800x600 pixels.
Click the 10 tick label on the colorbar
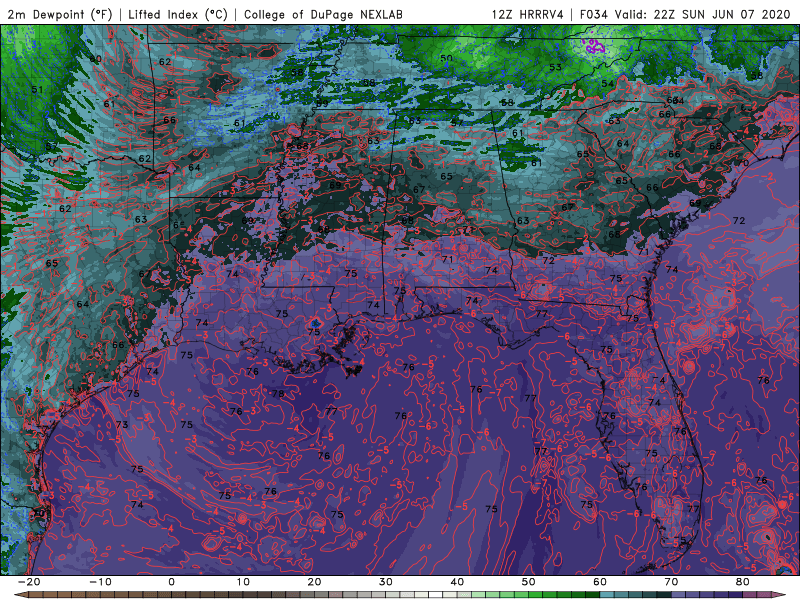[x=243, y=582]
